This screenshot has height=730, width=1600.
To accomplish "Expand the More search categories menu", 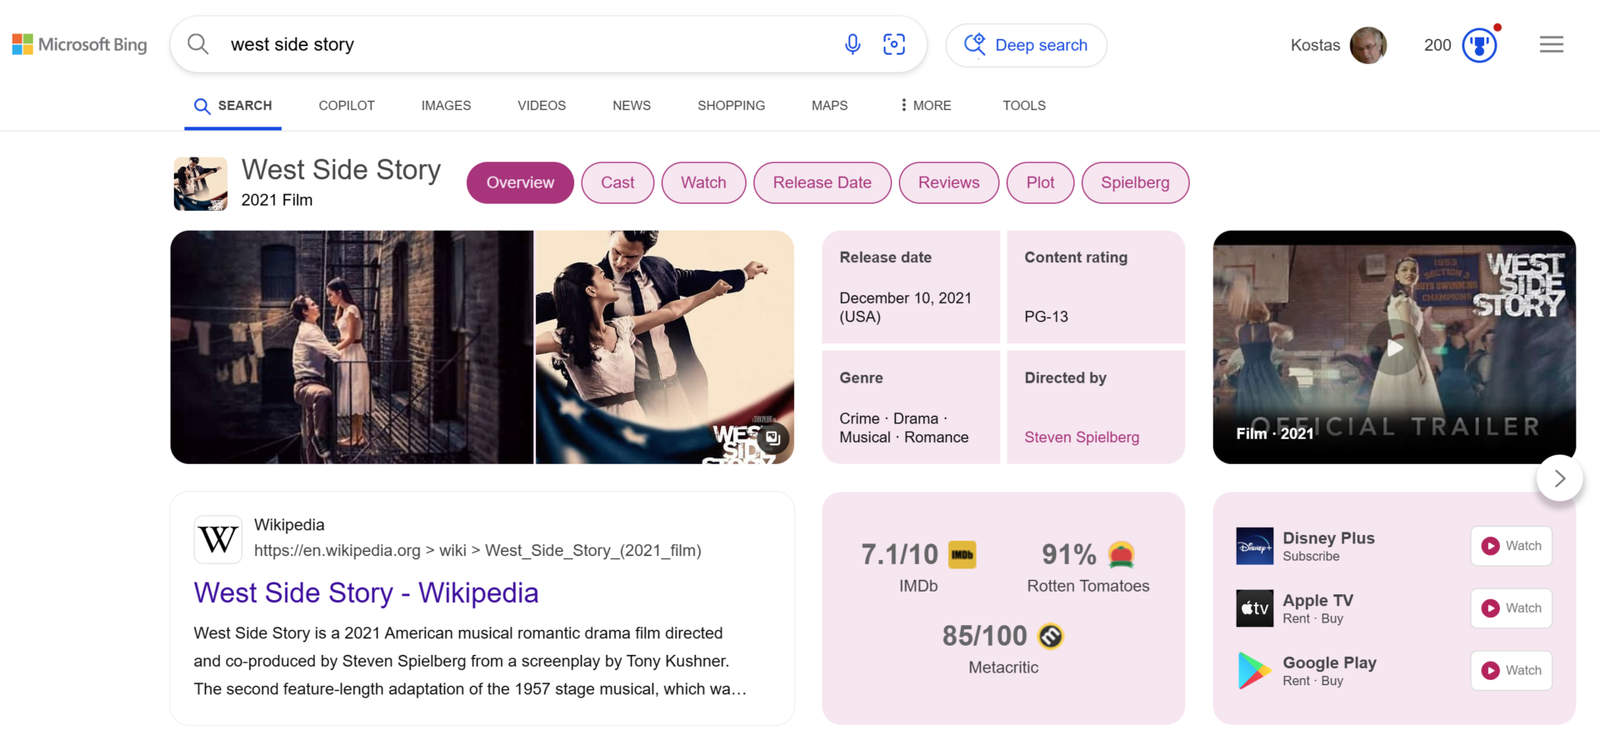I will [x=925, y=105].
